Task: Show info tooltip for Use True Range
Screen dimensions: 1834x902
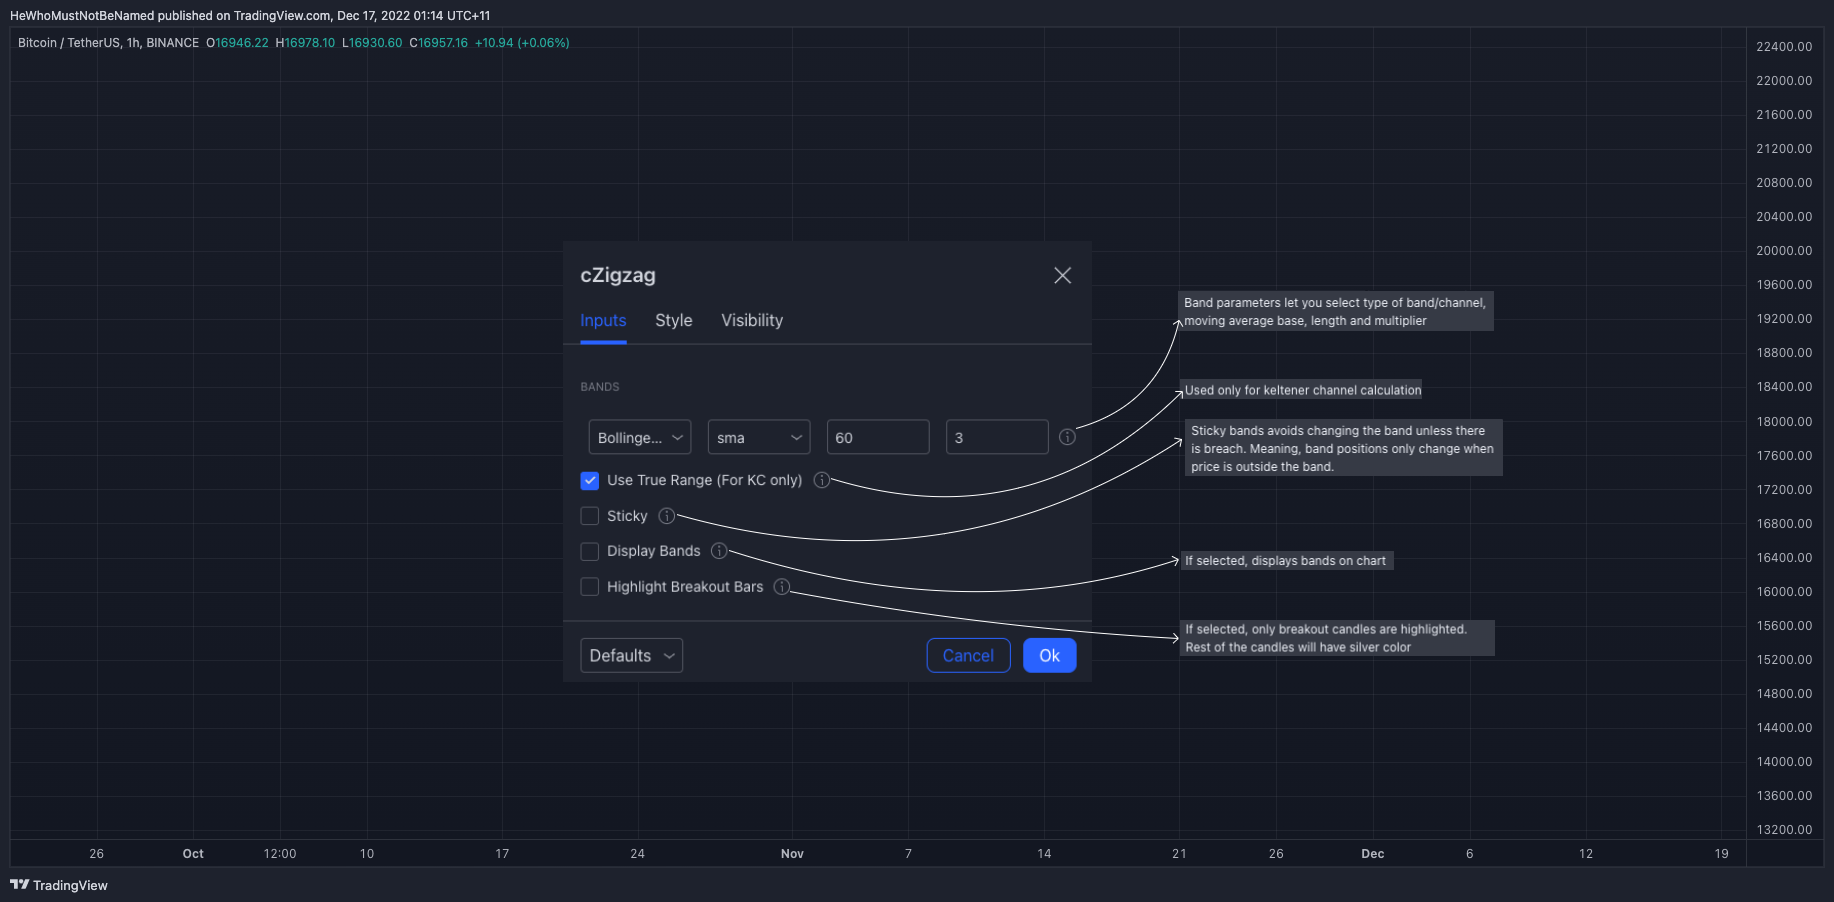Action: 821,480
